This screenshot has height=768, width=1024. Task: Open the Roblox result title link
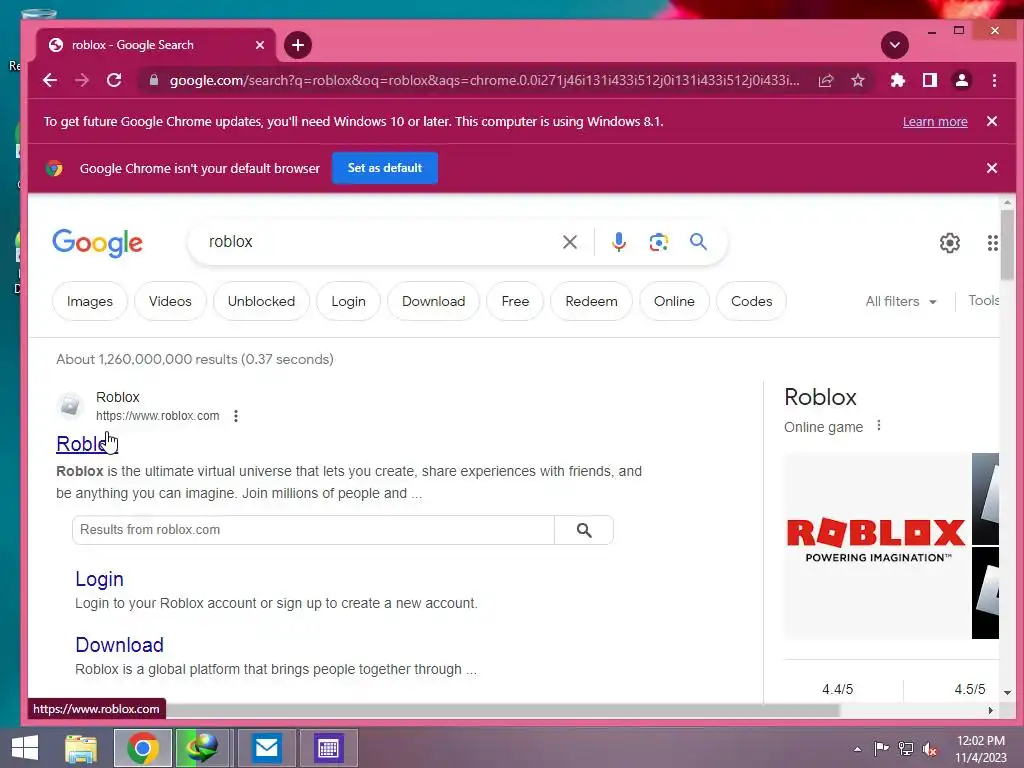click(87, 443)
